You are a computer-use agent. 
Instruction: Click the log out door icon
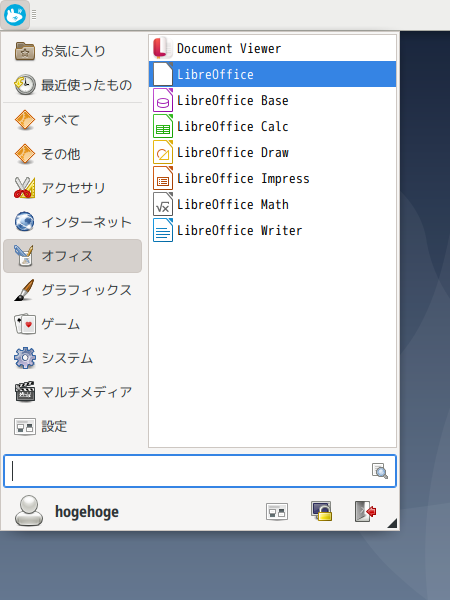pos(365,511)
